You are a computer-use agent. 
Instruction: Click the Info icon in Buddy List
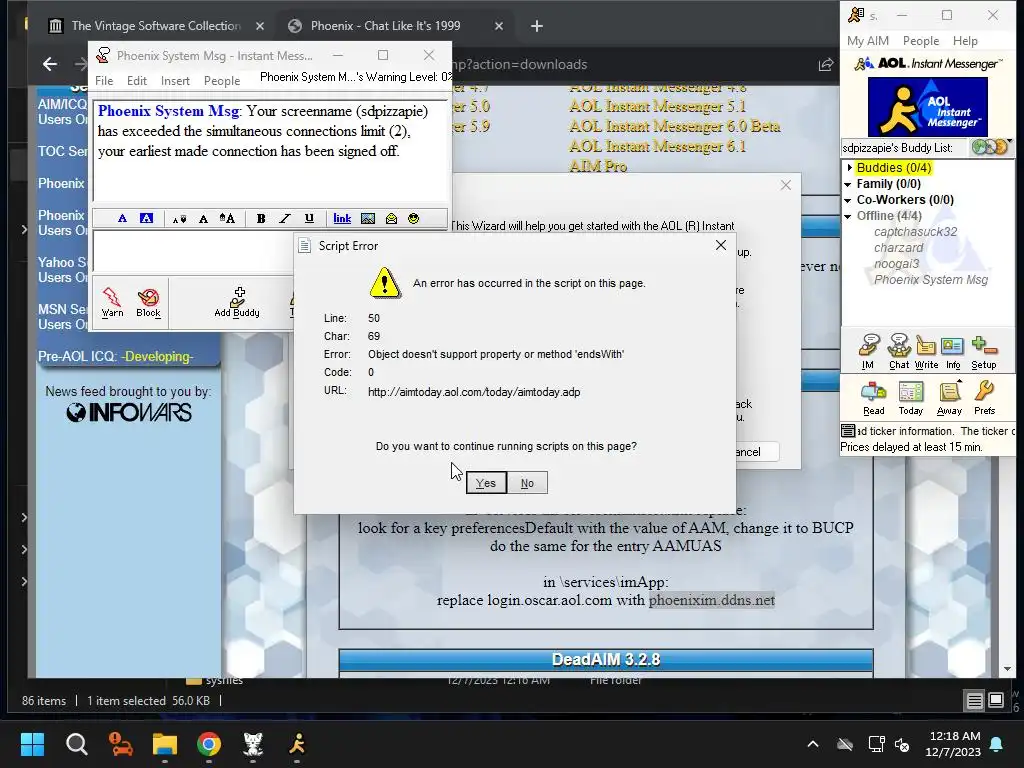click(953, 352)
